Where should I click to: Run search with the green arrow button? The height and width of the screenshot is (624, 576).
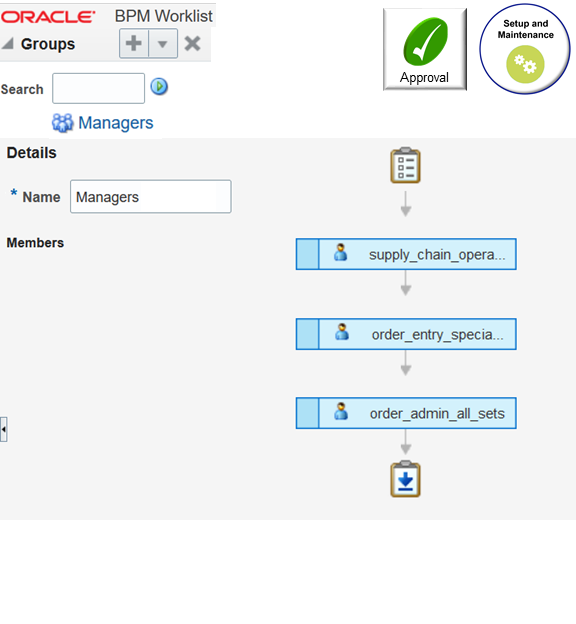tap(159, 86)
